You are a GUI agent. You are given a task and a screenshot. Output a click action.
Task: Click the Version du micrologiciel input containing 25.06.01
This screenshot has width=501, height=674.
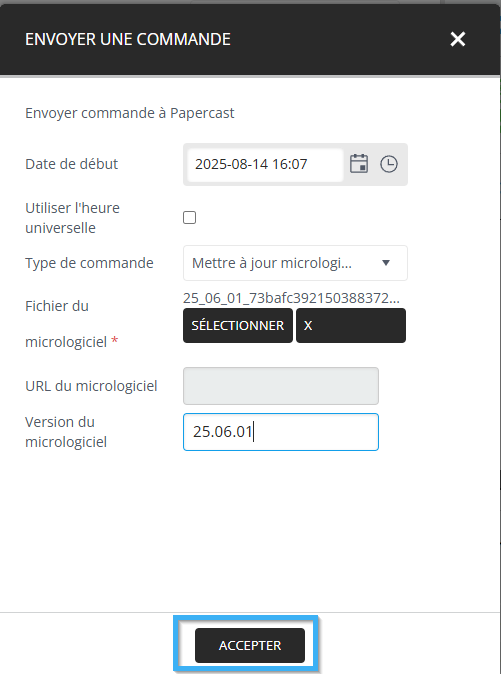click(281, 432)
